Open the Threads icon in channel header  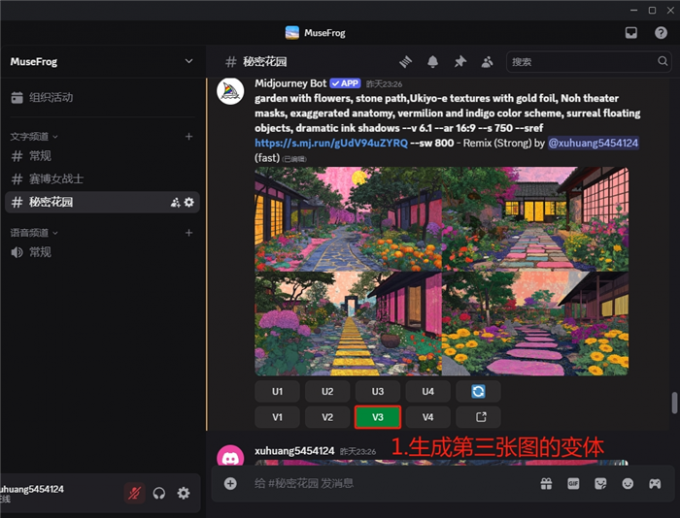tap(406, 62)
